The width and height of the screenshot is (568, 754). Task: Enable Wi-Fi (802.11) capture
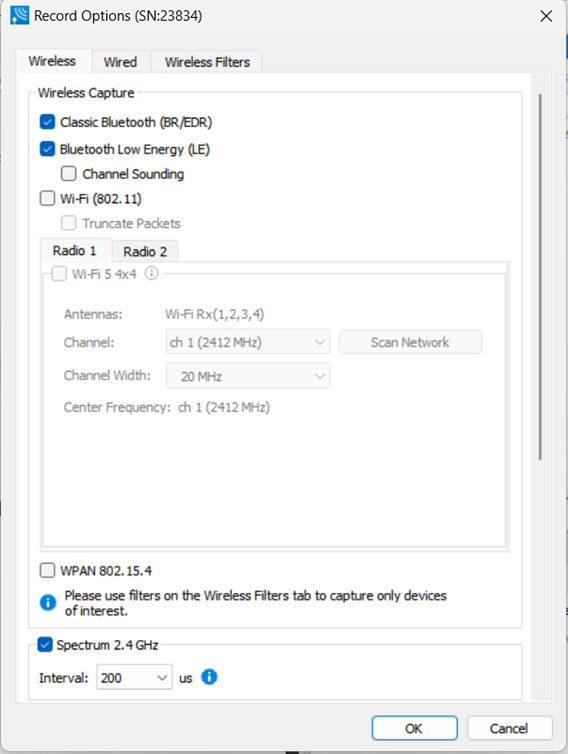pyautogui.click(x=47, y=198)
